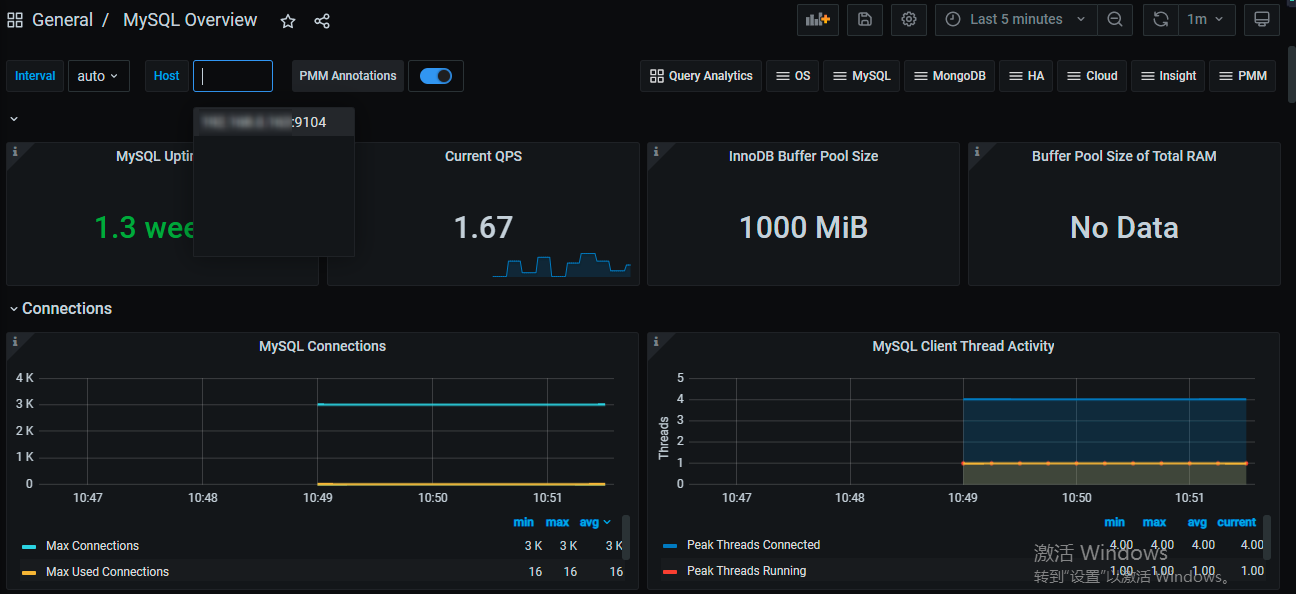Zoom out the time range
This screenshot has height=594, width=1296.
(1115, 19)
